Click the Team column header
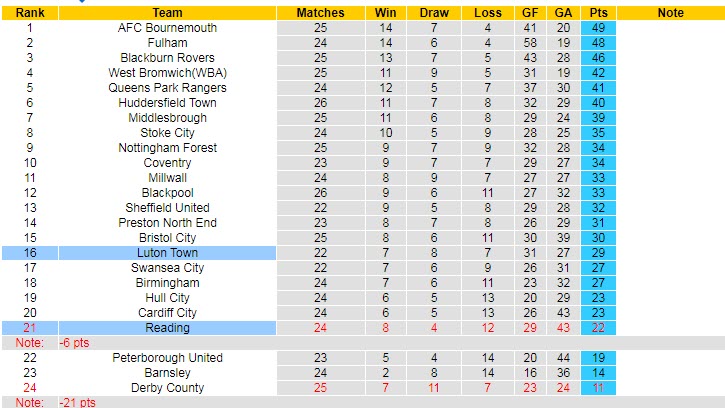The image size is (725, 408). pos(167,13)
